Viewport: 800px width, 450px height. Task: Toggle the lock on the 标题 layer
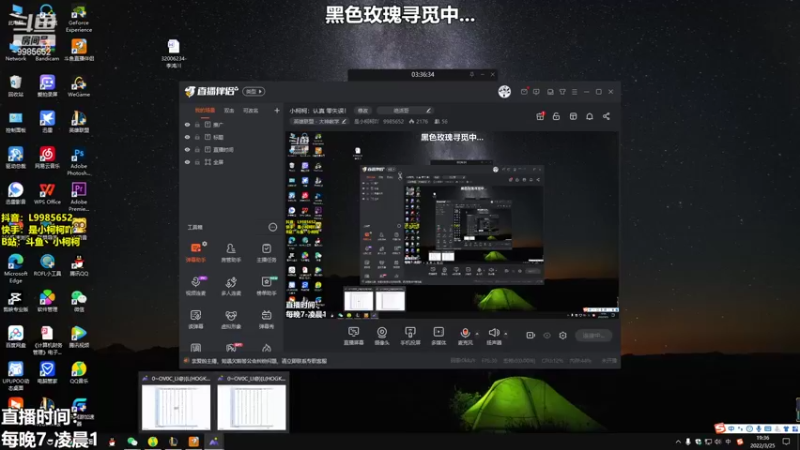[x=197, y=137]
